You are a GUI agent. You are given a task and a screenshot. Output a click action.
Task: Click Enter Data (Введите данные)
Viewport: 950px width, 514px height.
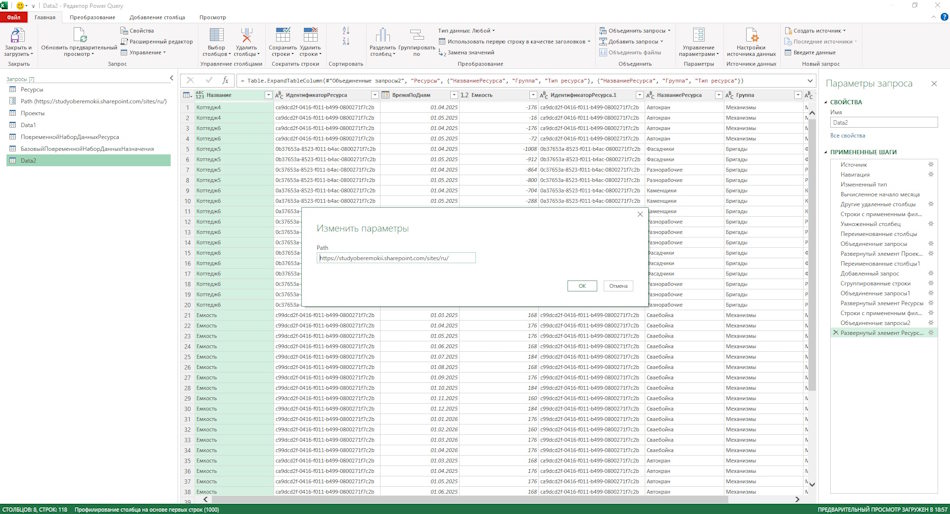pos(810,53)
